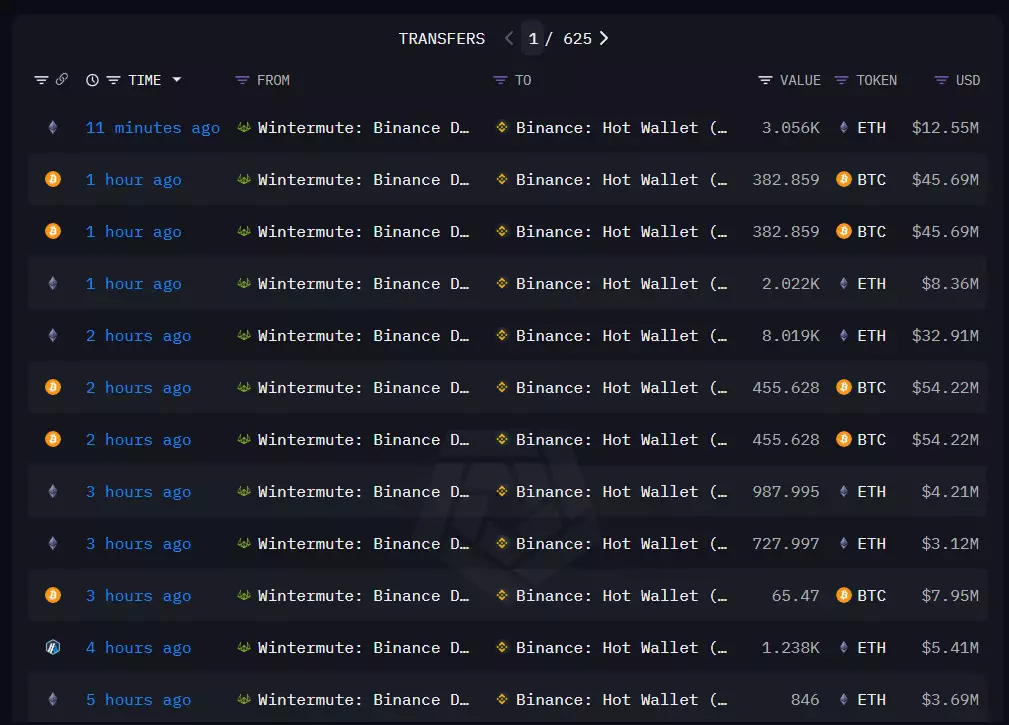Expand the TIME sort dropdown arrow
1009x725 pixels.
click(177, 80)
